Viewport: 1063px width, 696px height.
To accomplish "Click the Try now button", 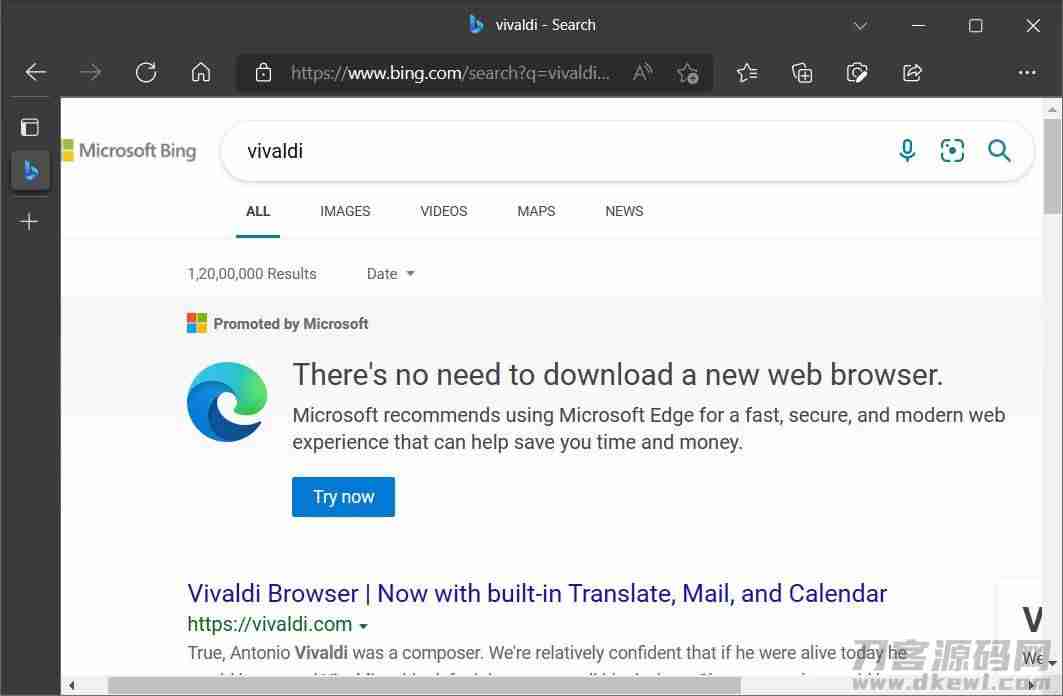I will coord(343,497).
